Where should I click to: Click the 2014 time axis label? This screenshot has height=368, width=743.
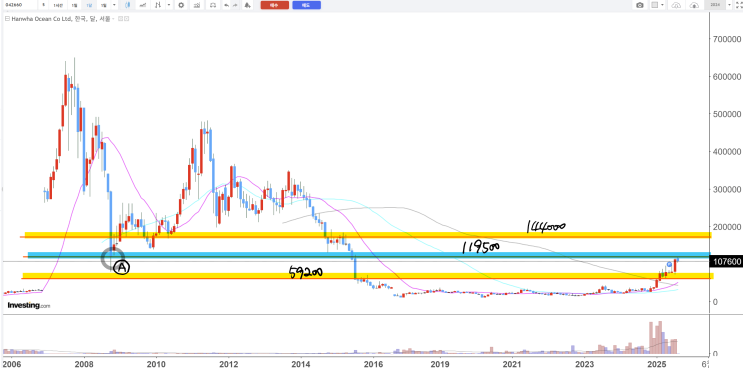point(300,363)
